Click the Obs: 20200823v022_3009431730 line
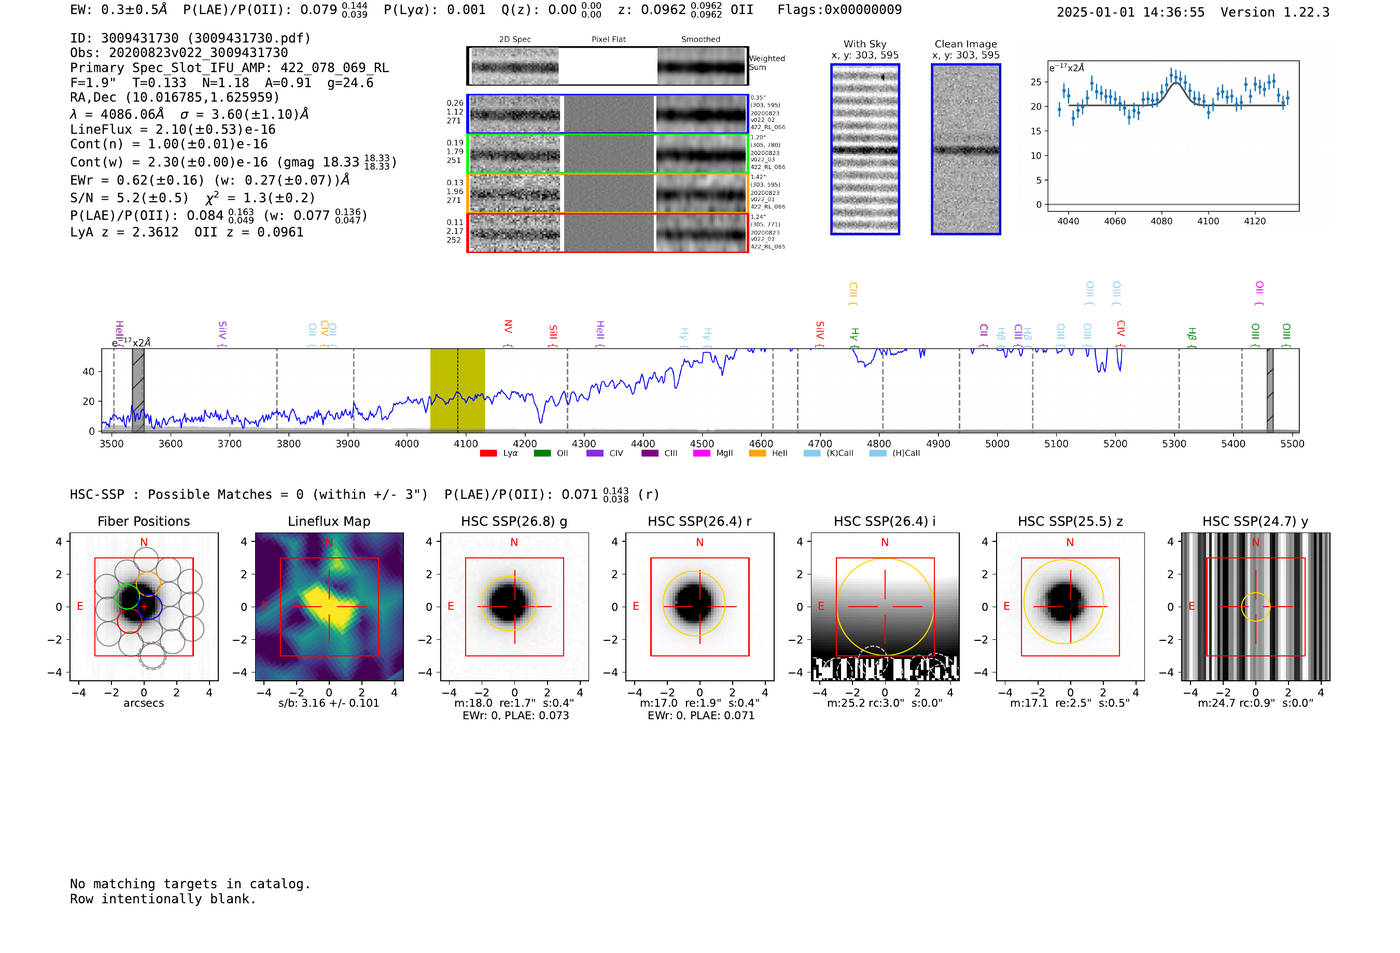 [179, 52]
